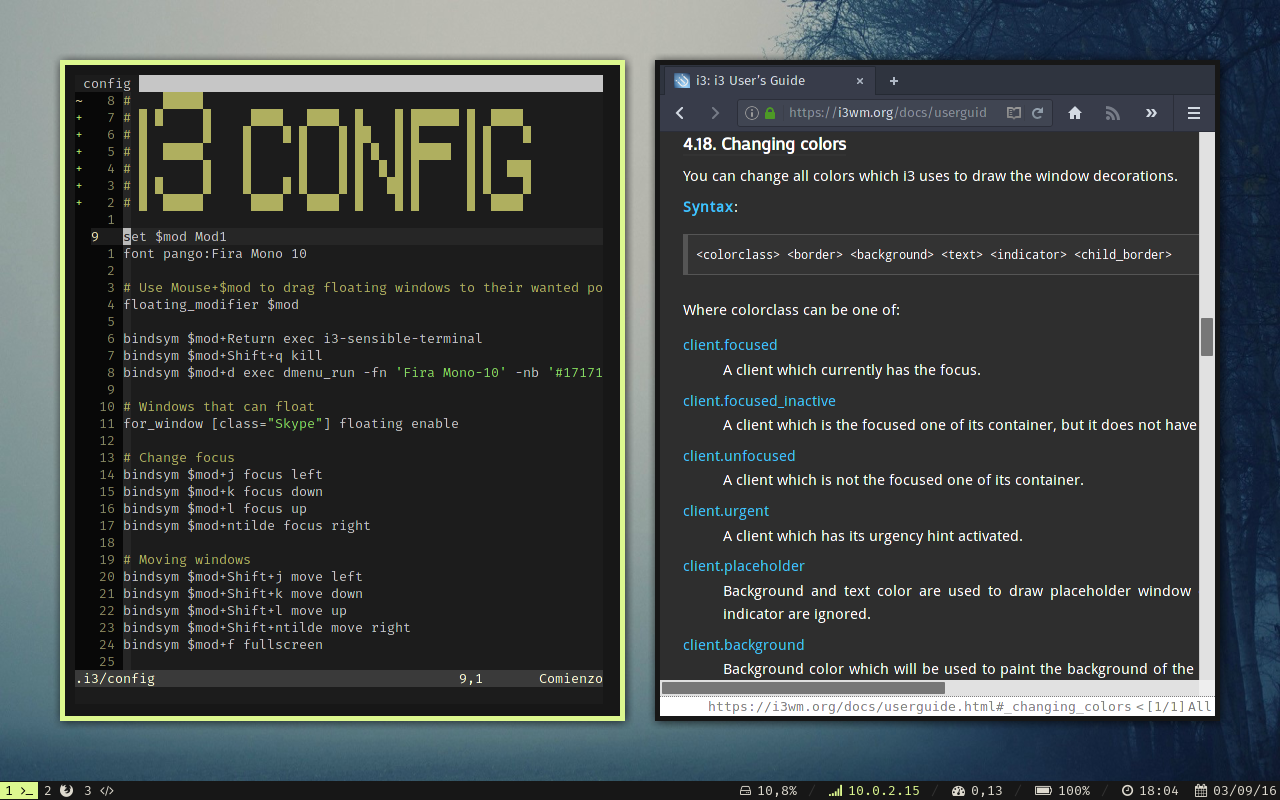Go to the browser home page
This screenshot has height=800, width=1280.
pyautogui.click(x=1075, y=113)
